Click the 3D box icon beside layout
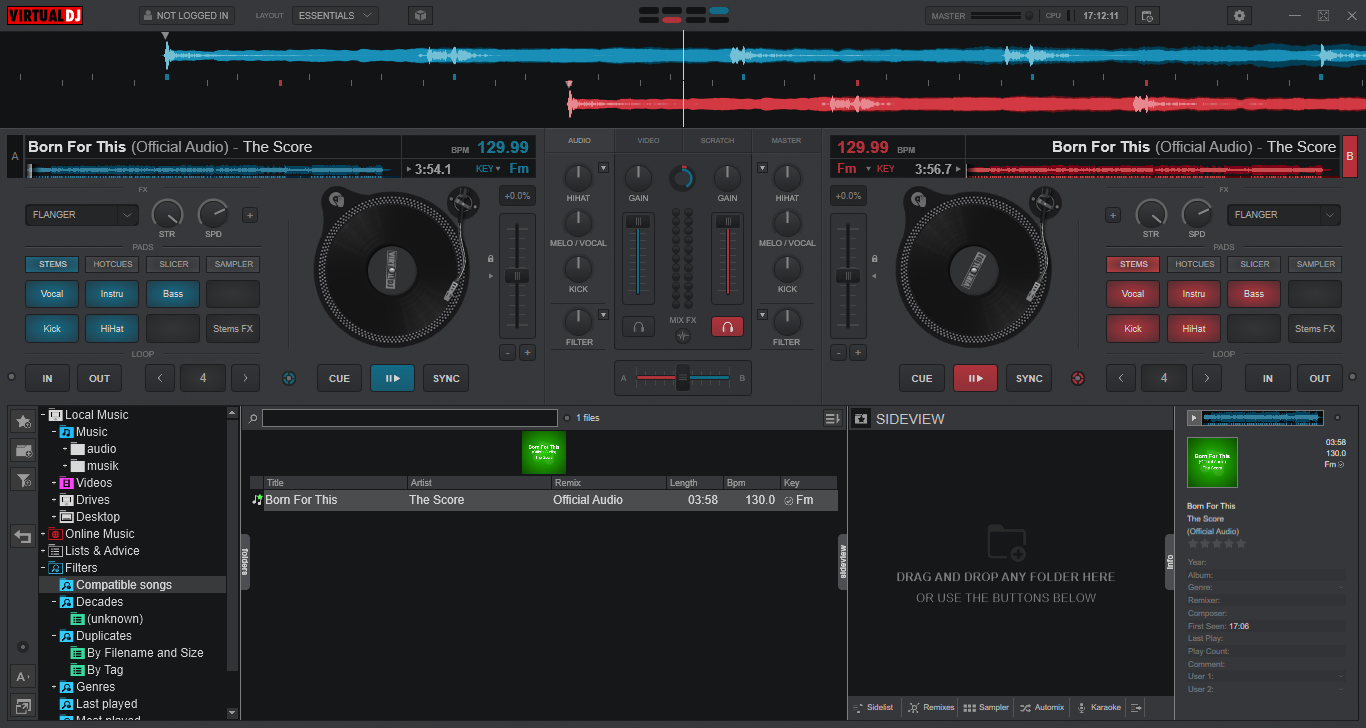Screen dimensions: 1366x728 (x=421, y=15)
